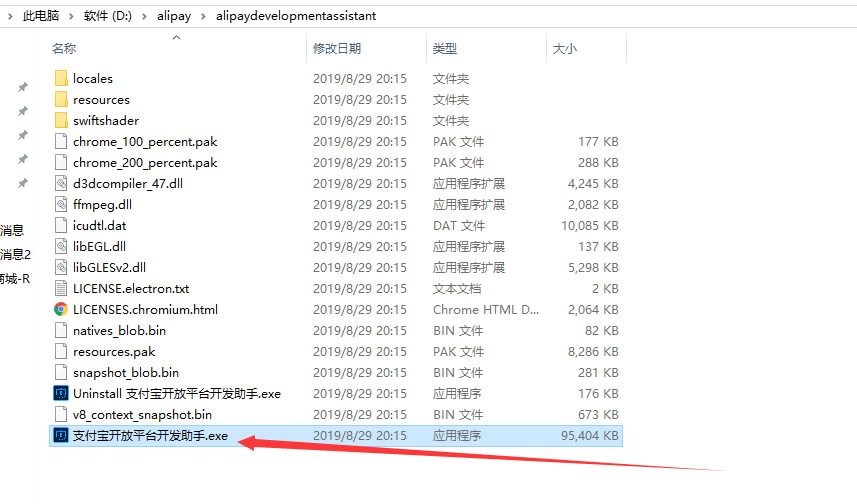857x504 pixels.
Task: Click the first pin icon in the sidebar
Action: 22,88
